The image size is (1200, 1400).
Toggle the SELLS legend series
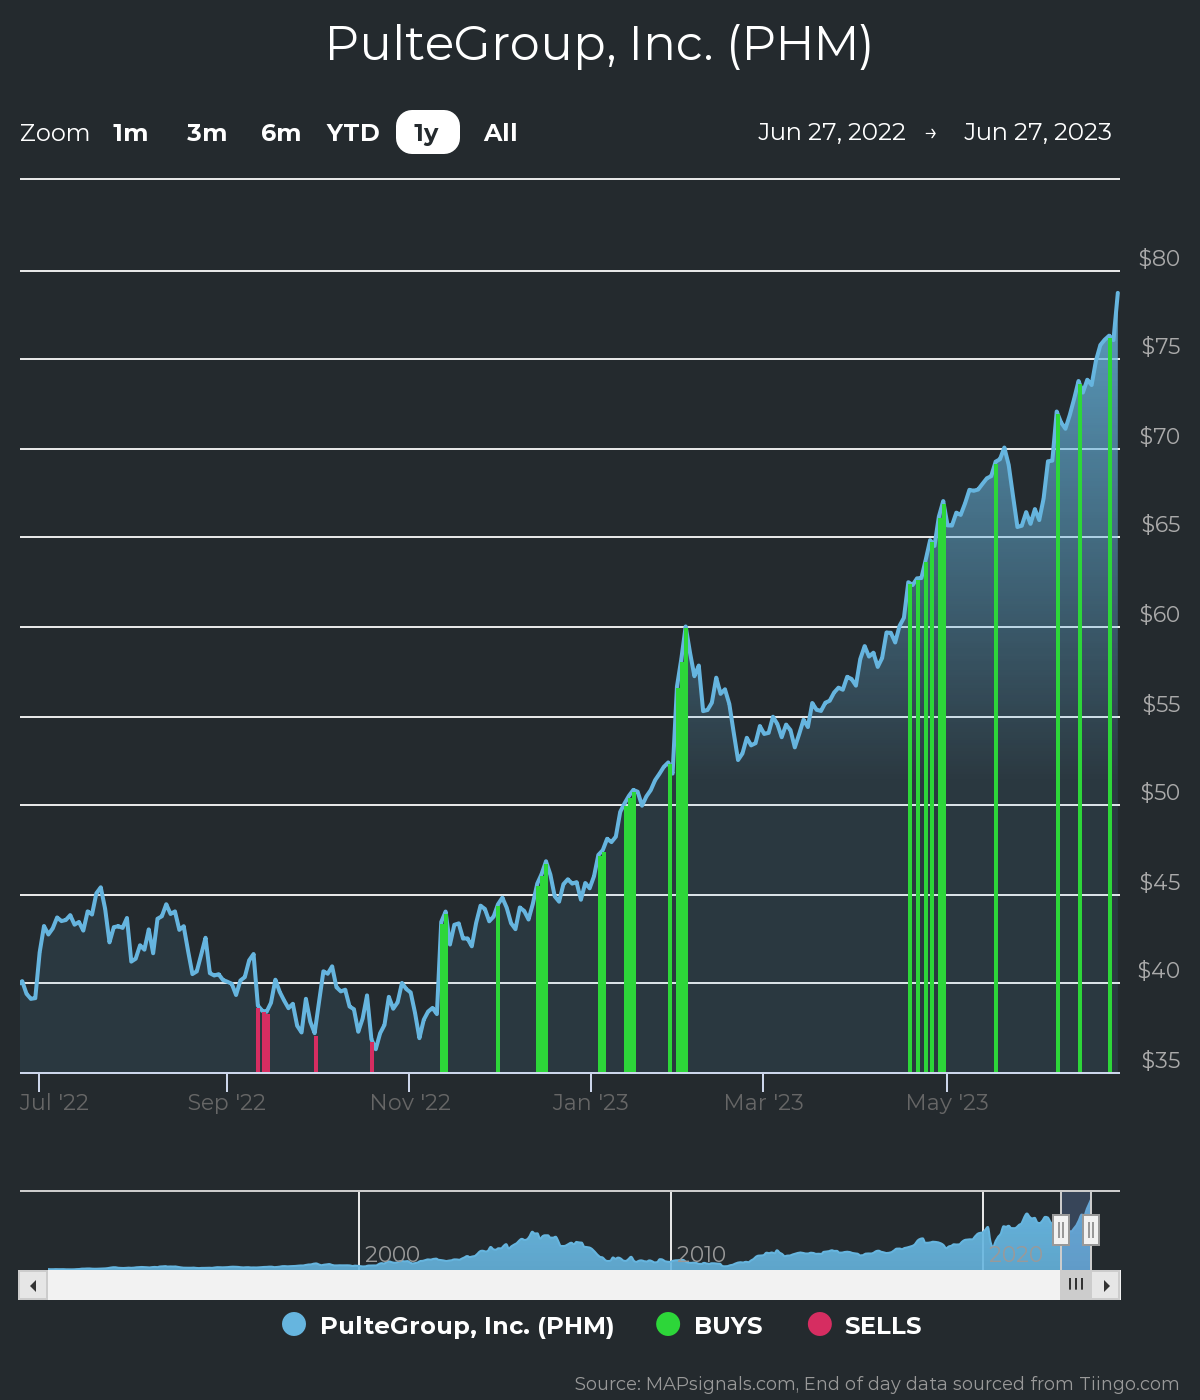[x=865, y=1325]
